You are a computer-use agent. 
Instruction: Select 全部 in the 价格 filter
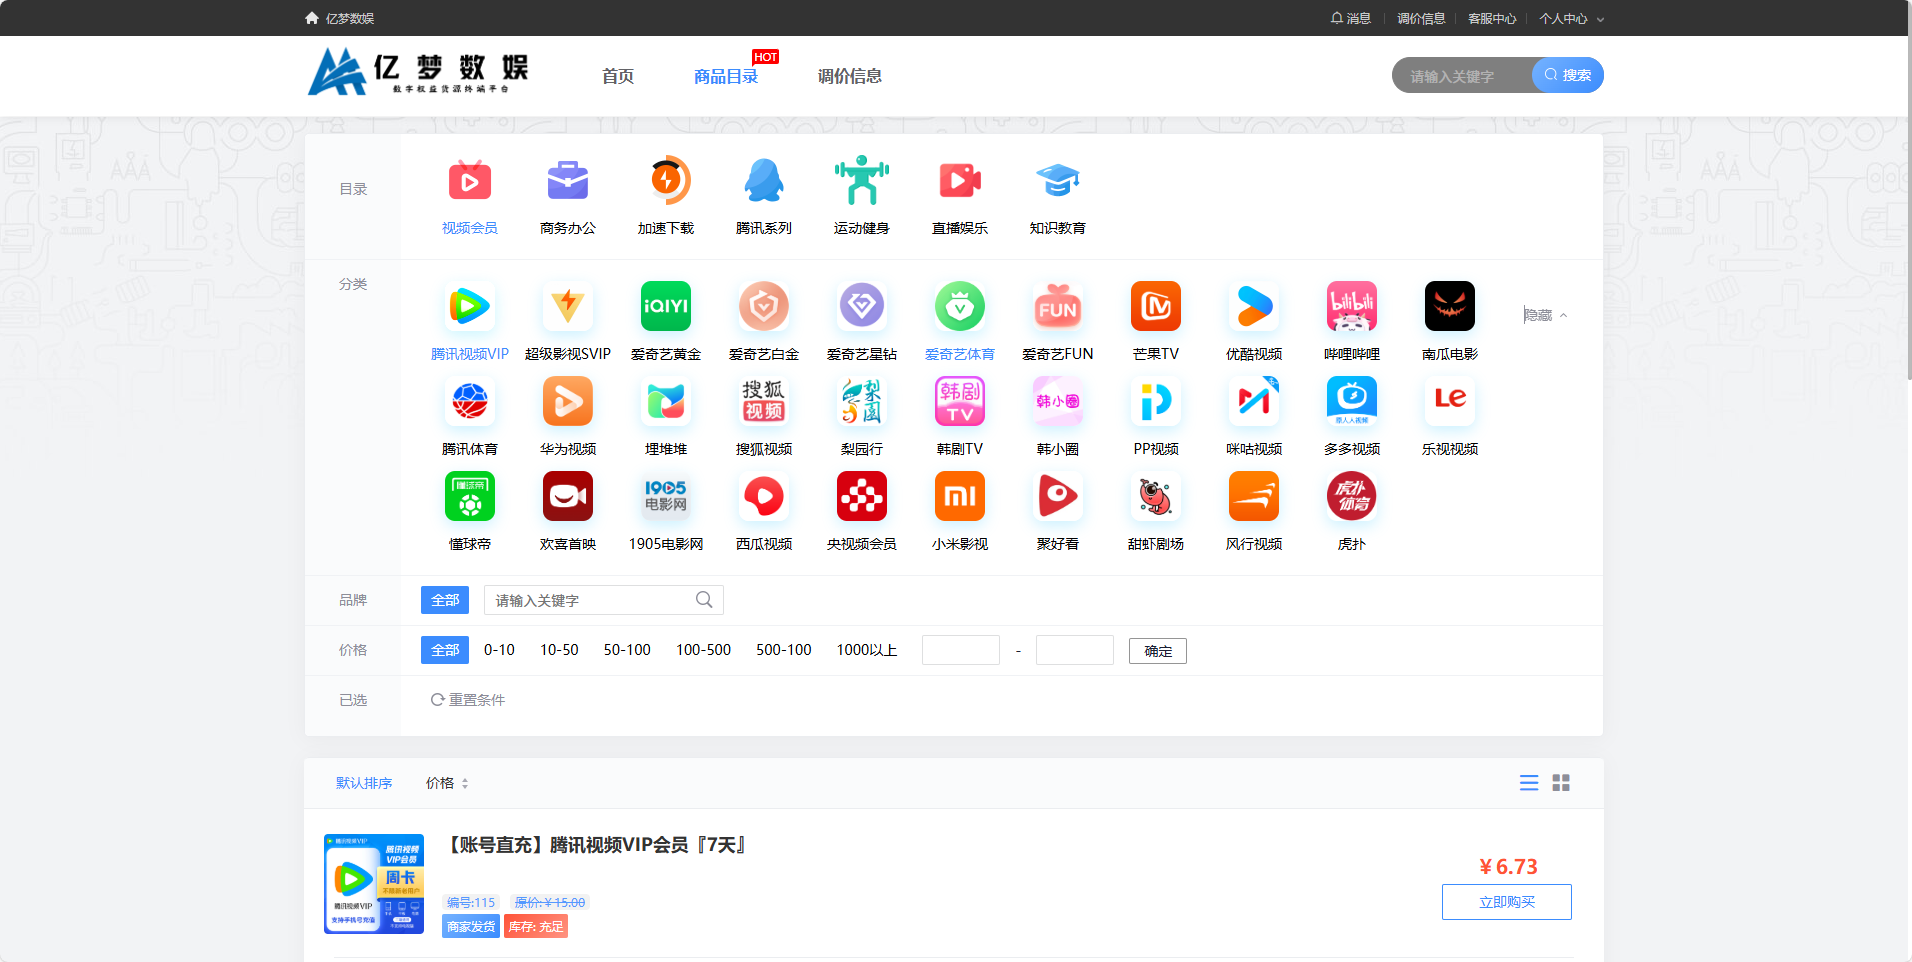[445, 650]
